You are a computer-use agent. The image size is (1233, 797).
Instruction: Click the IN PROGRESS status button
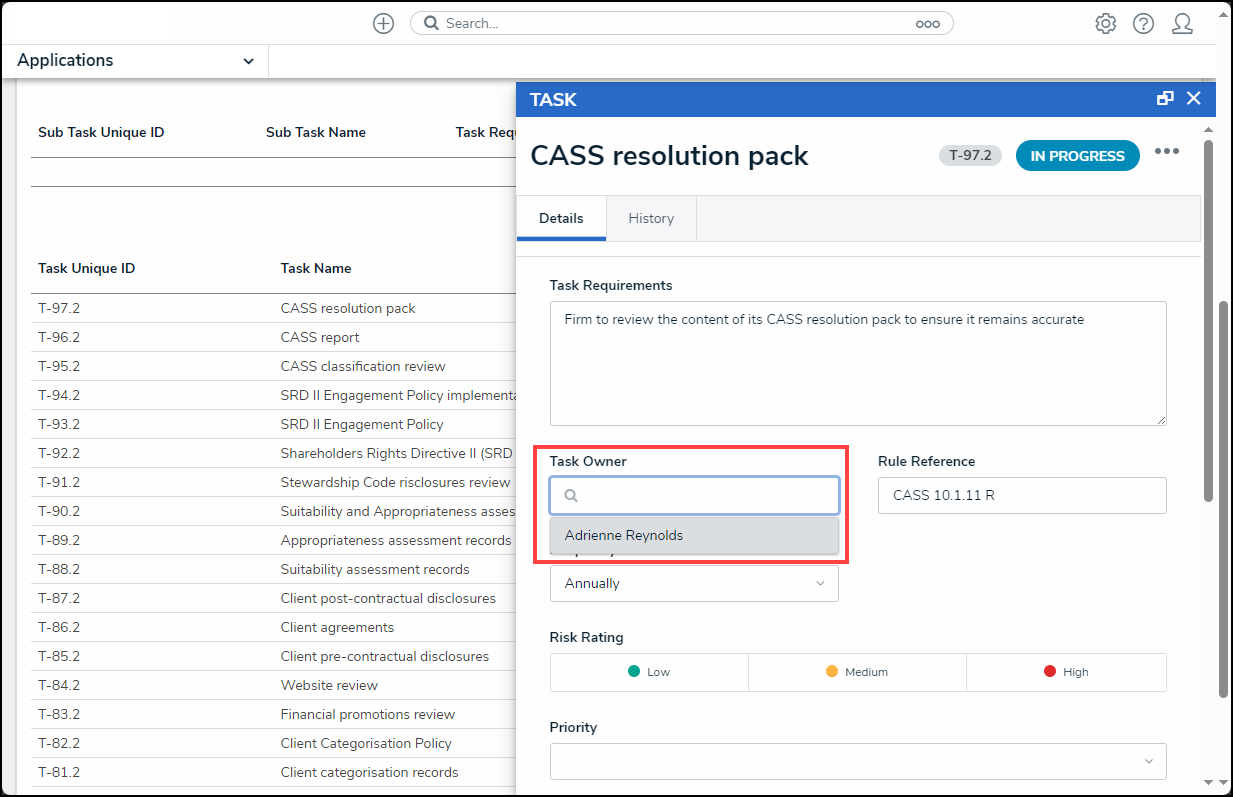(1077, 156)
